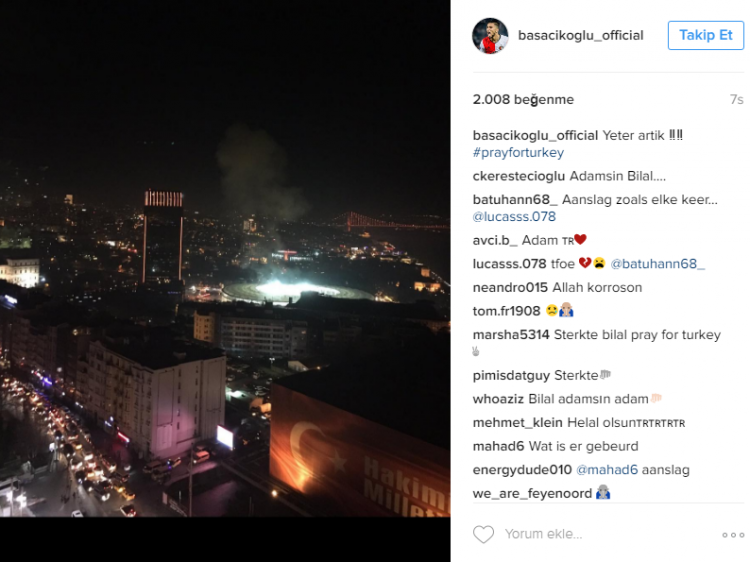Open basacikoglu_official username in the header
The width and height of the screenshot is (750, 562).
(581, 35)
